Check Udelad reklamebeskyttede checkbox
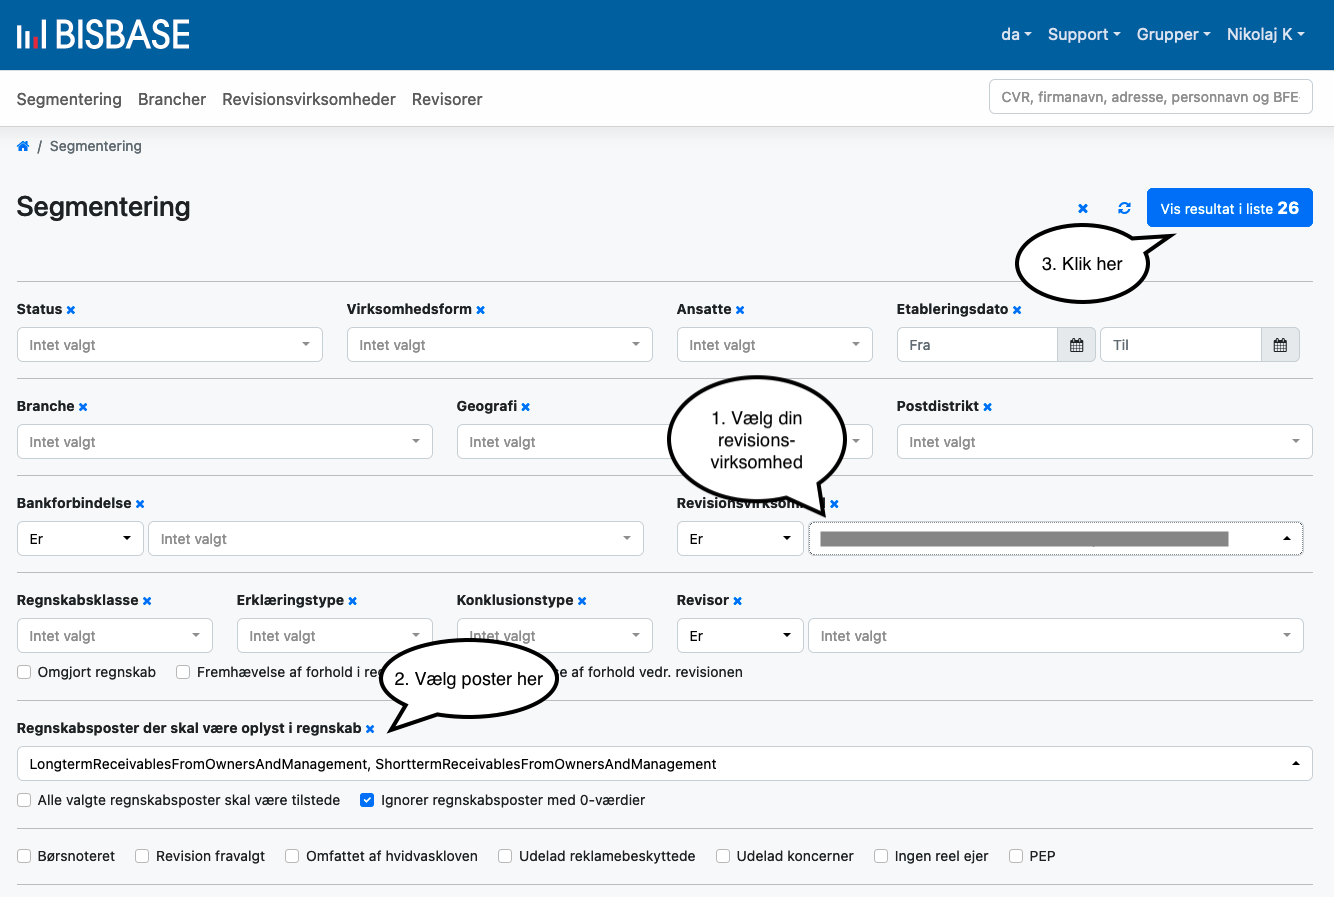1334x897 pixels. pos(505,856)
